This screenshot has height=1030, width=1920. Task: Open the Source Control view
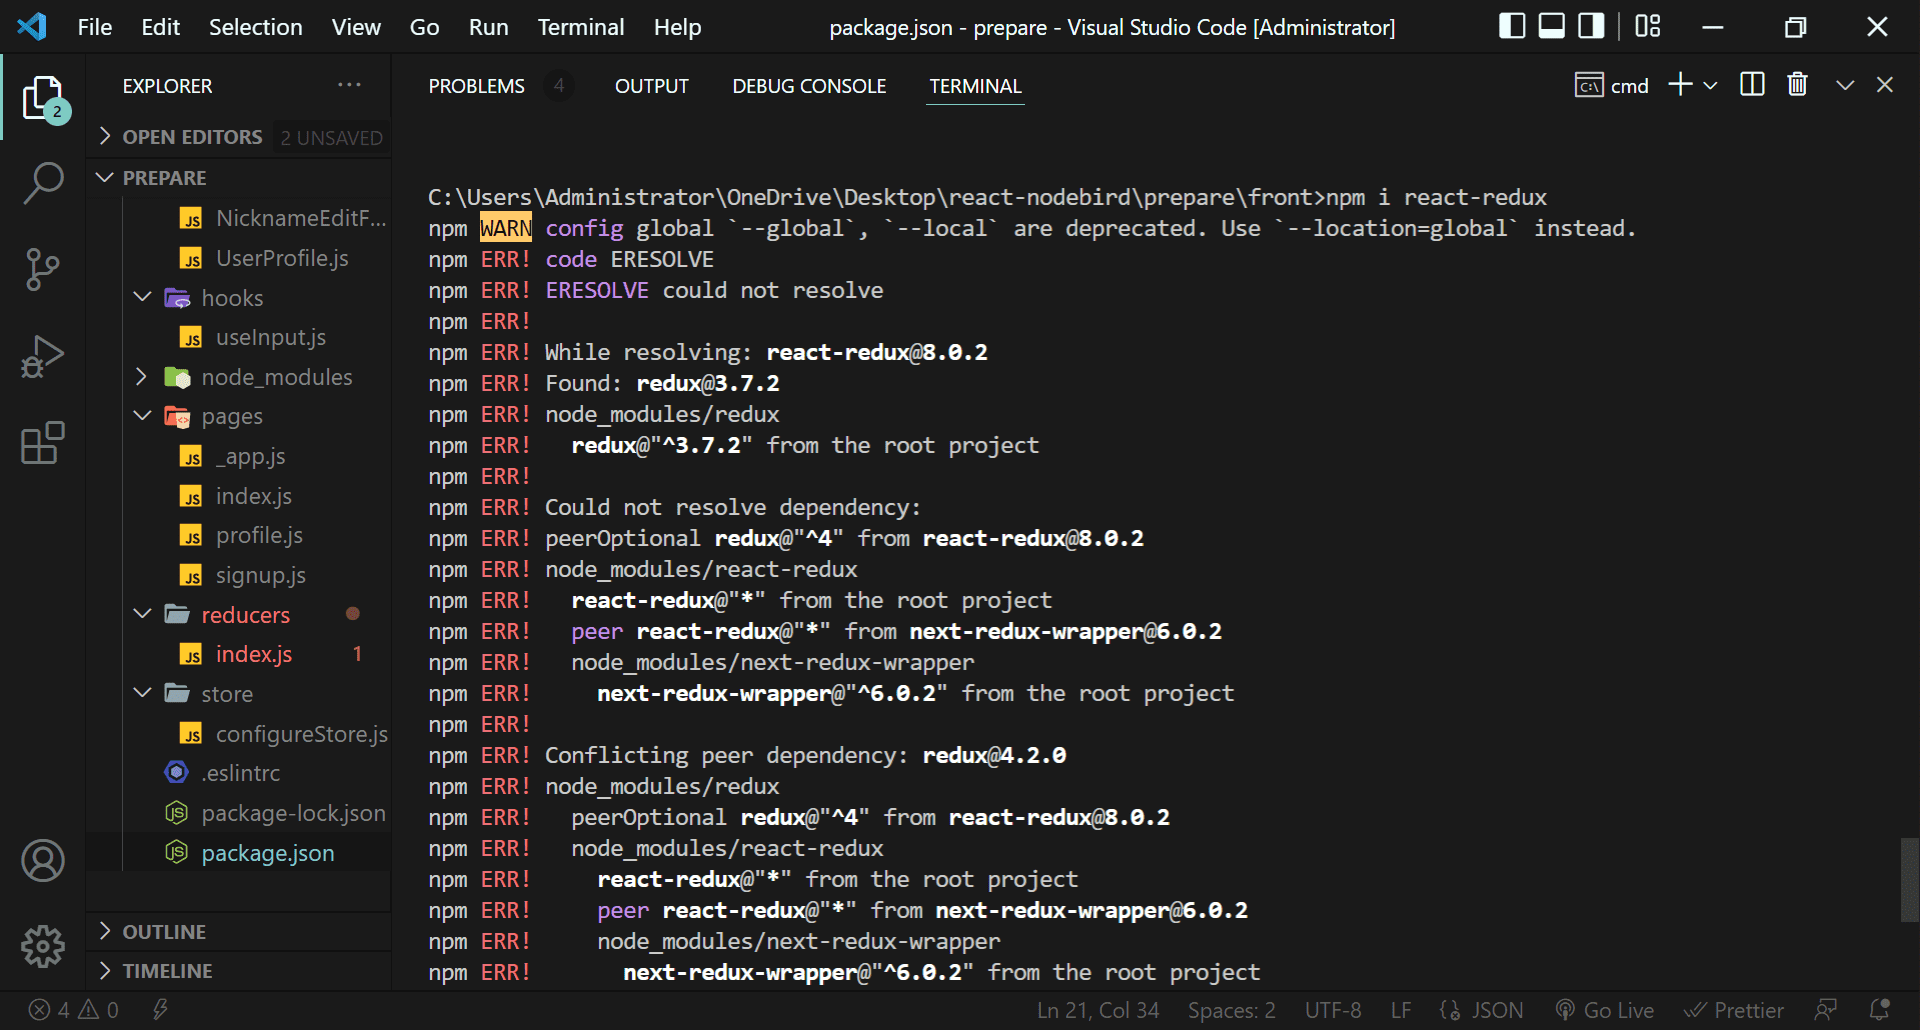[43, 269]
